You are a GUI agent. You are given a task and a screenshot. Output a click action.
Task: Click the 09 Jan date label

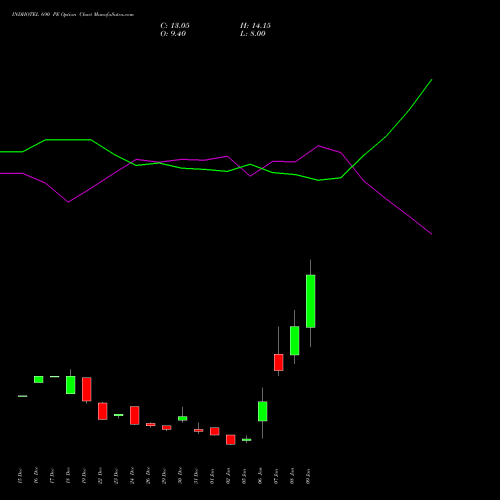[308, 476]
